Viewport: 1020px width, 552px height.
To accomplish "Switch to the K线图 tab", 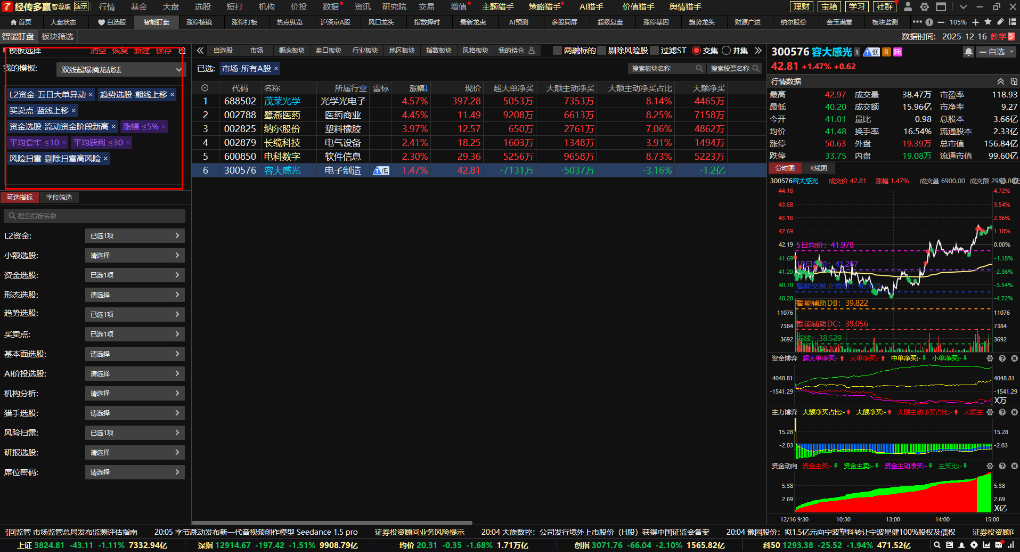I will pos(818,168).
